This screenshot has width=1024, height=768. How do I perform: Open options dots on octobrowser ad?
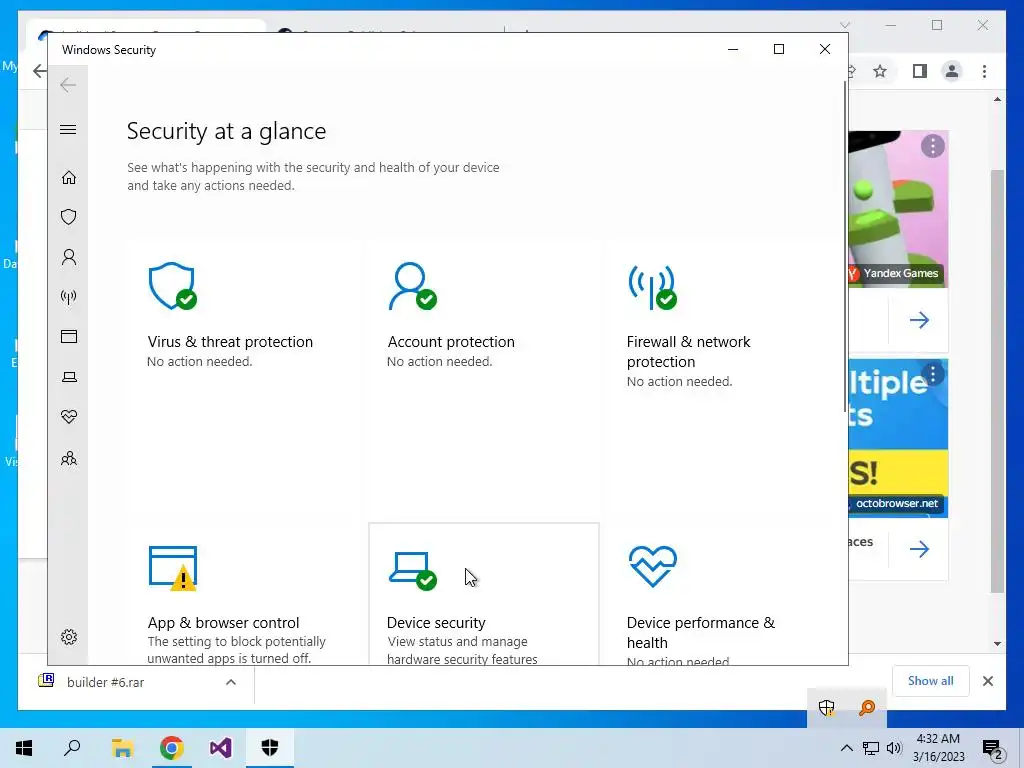(x=933, y=374)
